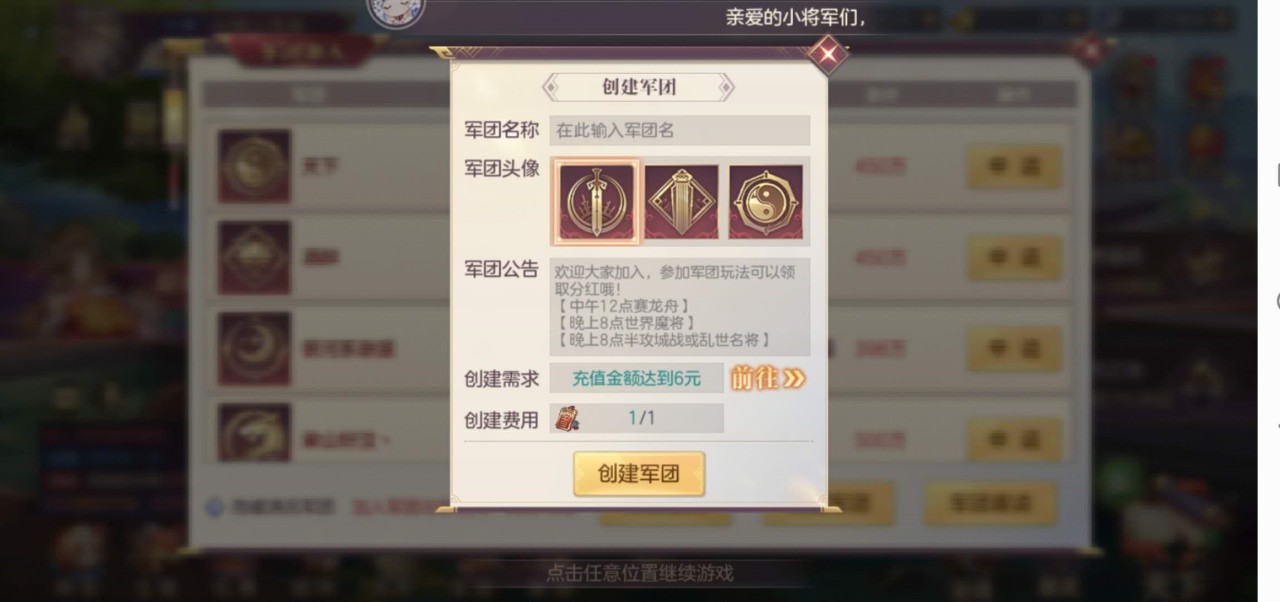
Task: Close the 创建军团 dialog with X
Action: point(827,54)
